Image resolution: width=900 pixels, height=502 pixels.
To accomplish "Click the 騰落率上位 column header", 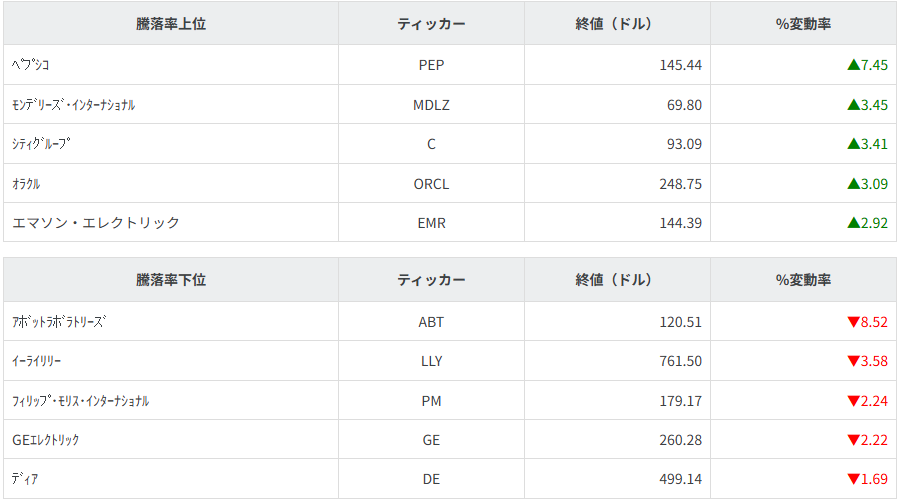I will click(171, 24).
